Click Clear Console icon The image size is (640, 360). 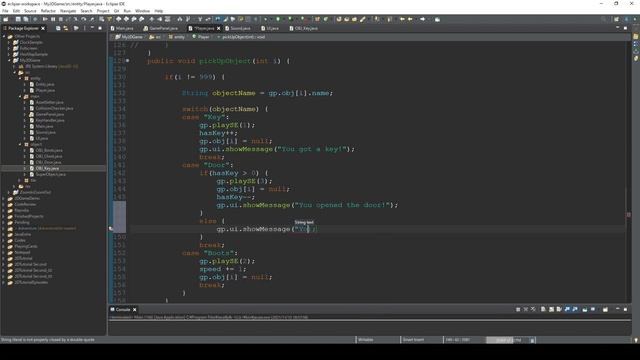coord(543,309)
